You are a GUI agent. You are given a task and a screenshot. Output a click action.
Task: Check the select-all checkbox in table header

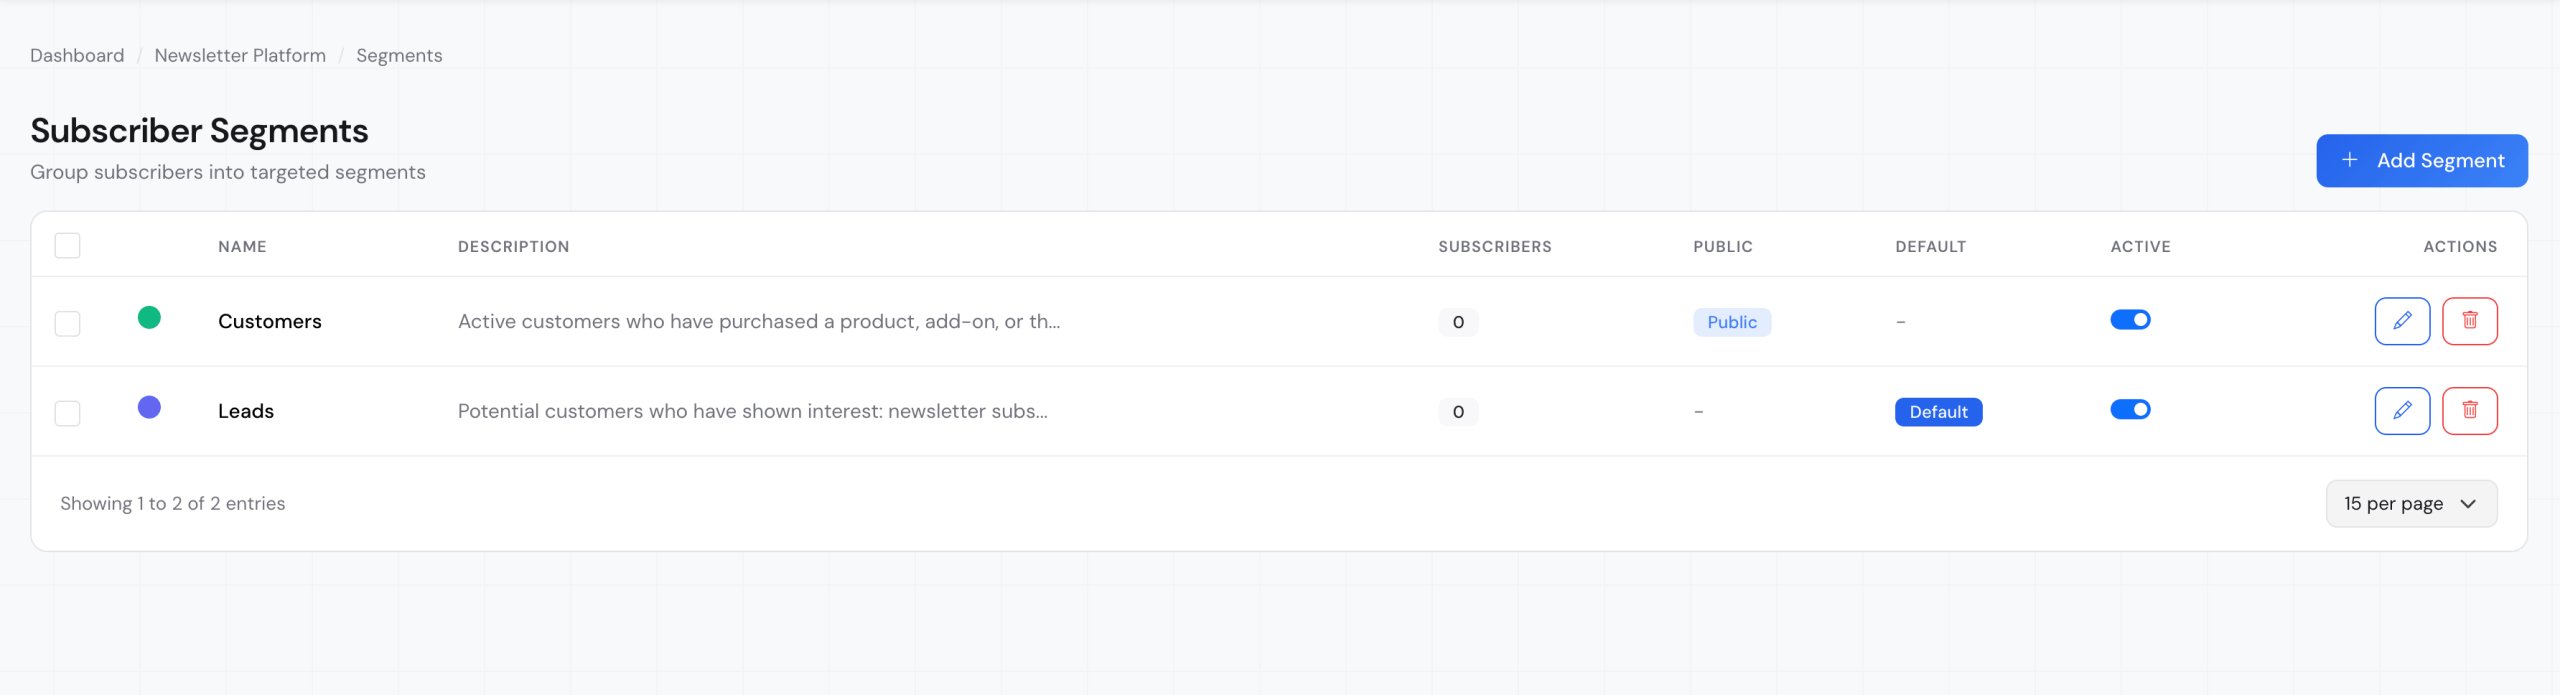tap(67, 246)
